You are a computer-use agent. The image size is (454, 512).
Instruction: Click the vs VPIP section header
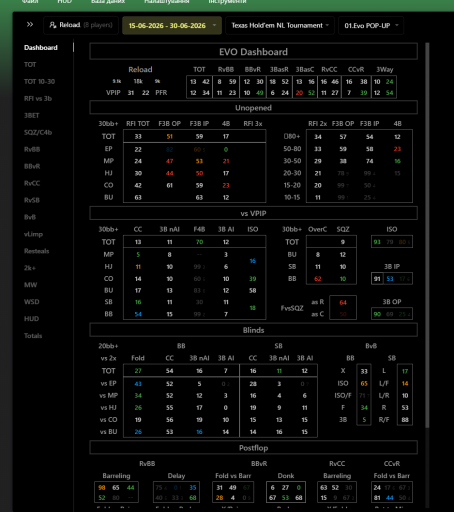pos(253,213)
